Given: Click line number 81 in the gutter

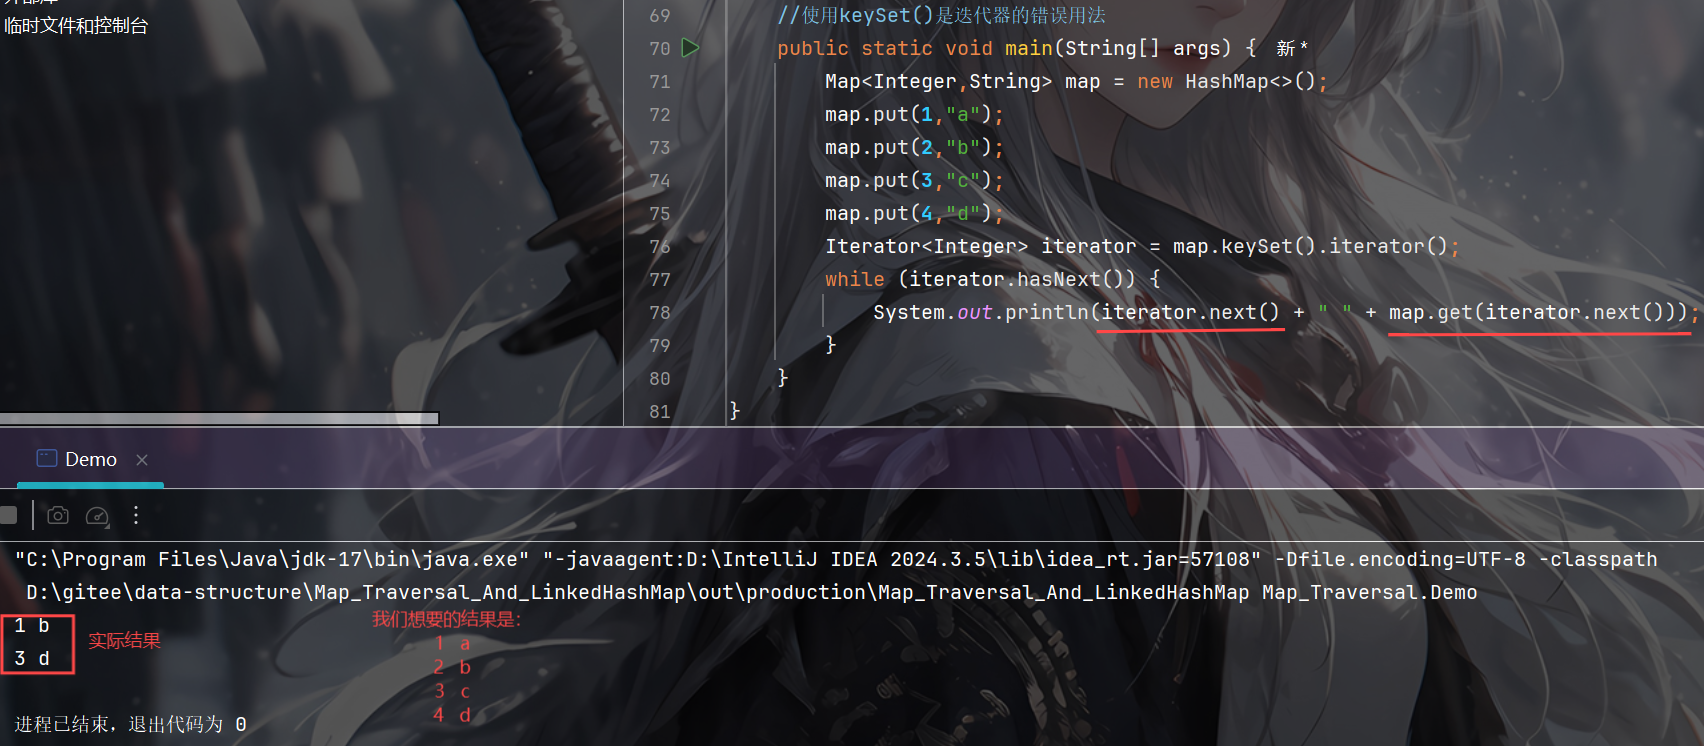Looking at the screenshot, I should click(x=659, y=411).
